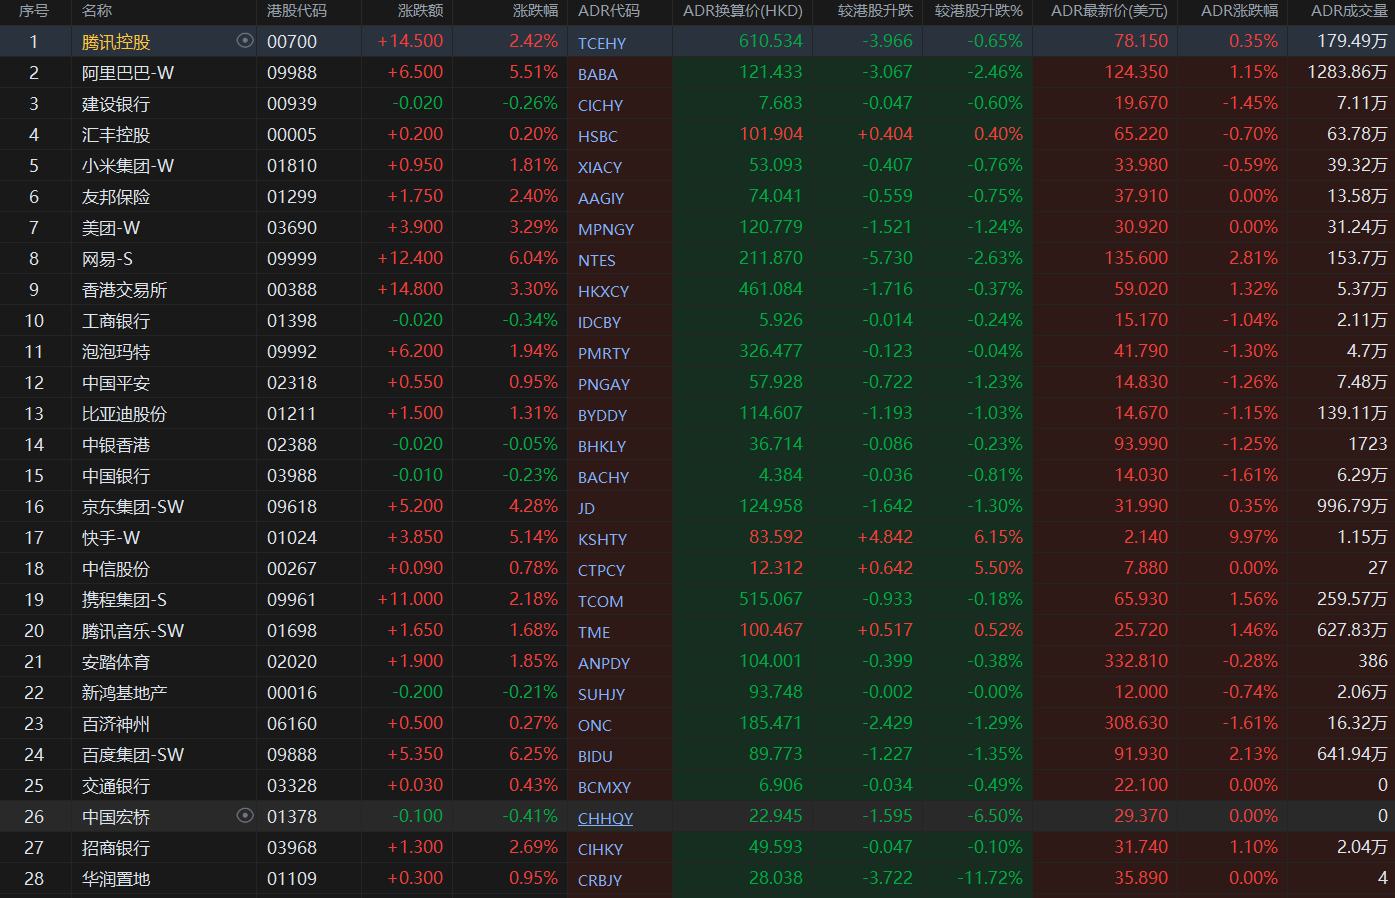This screenshot has height=898, width=1395.
Task: Click the 港股代码 column header
Action: [x=296, y=11]
